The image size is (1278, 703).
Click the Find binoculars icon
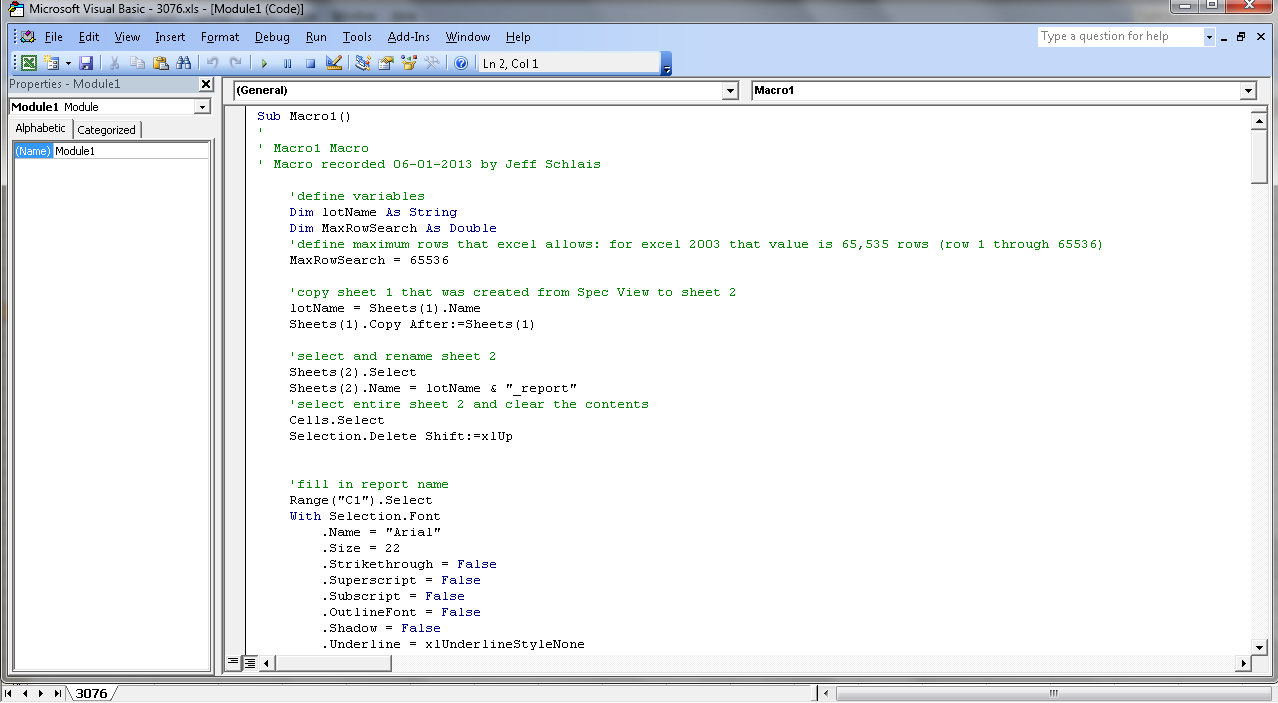[x=183, y=63]
